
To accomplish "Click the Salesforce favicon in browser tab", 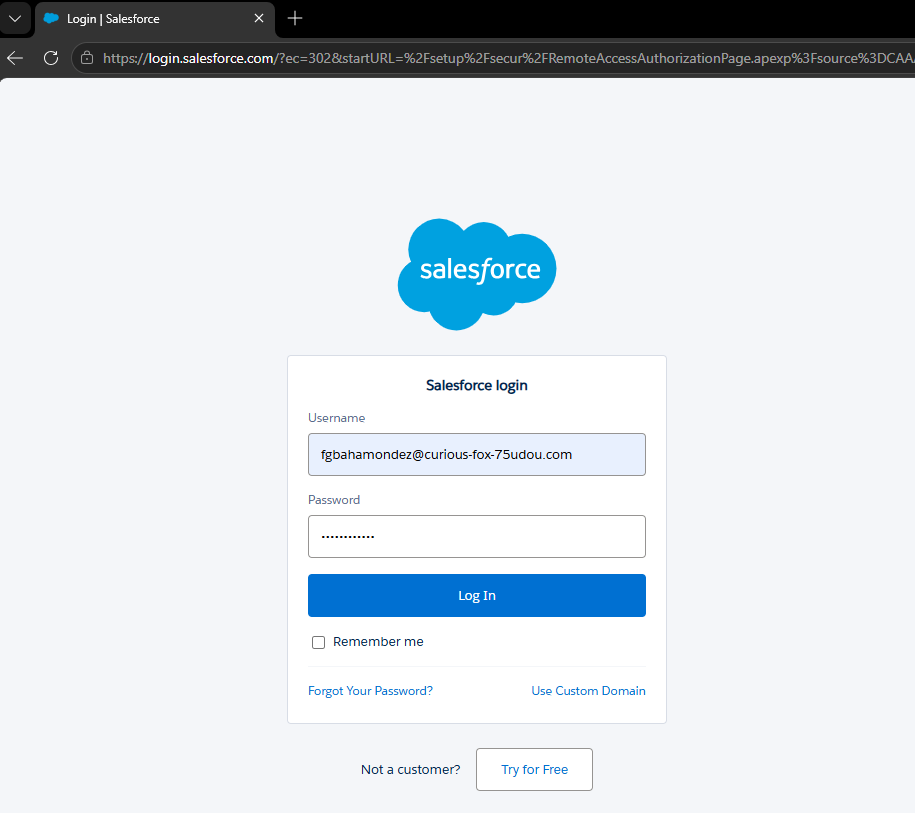I will 52,19.
